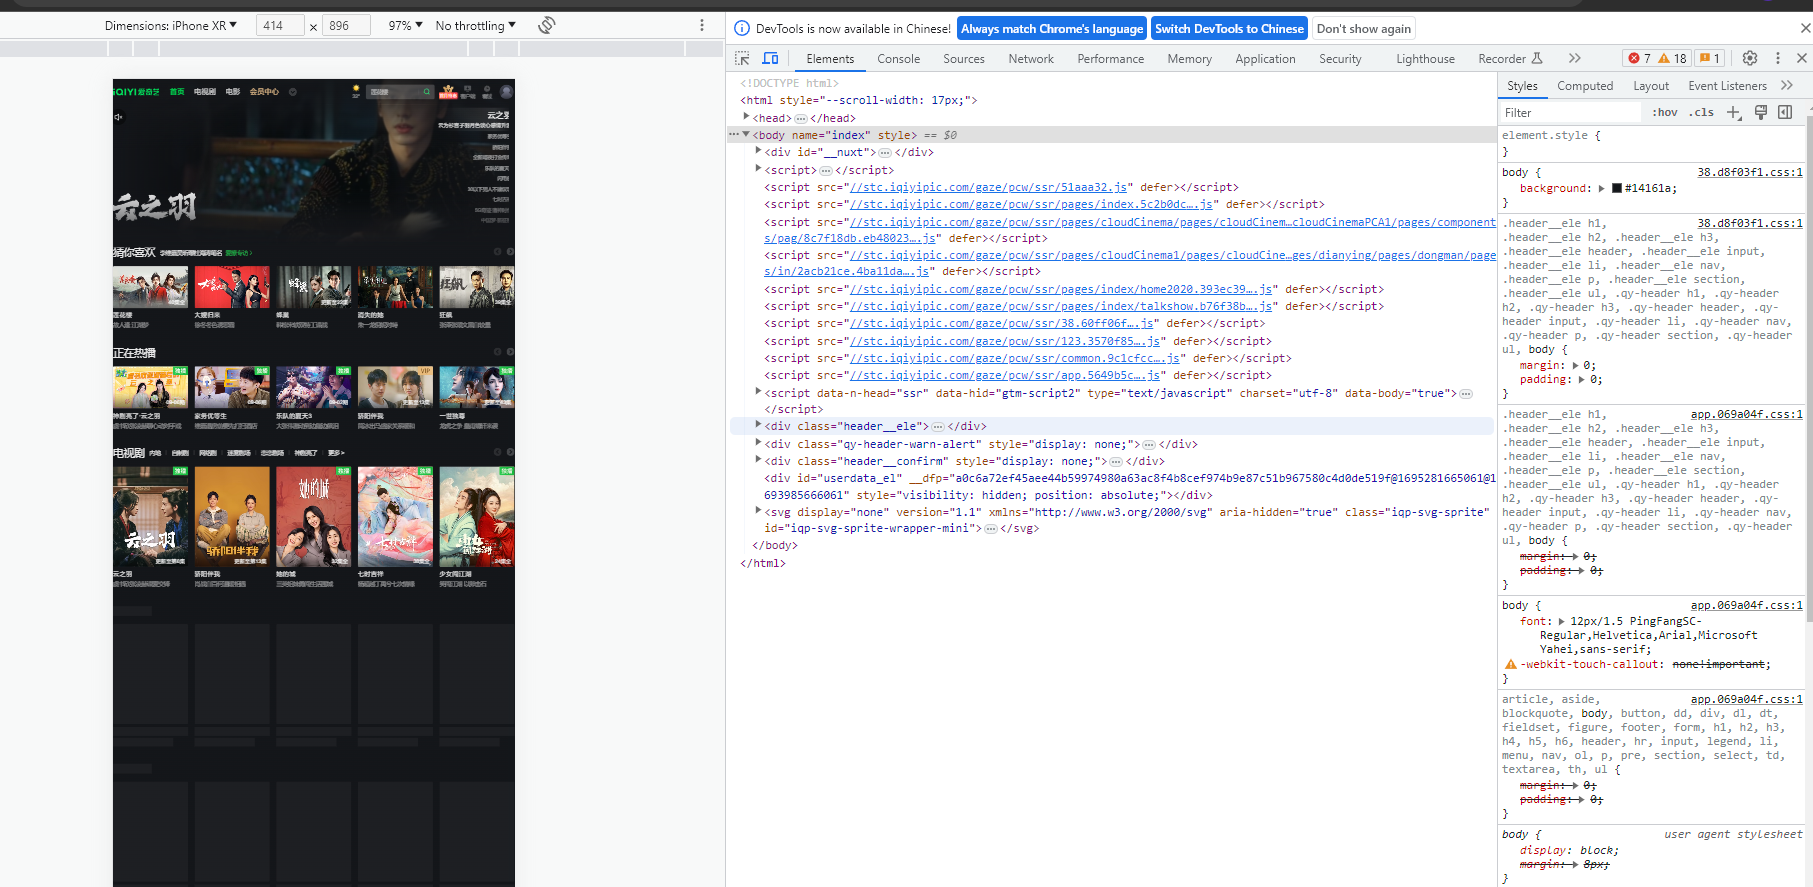Switch to the Network tab

(1030, 59)
